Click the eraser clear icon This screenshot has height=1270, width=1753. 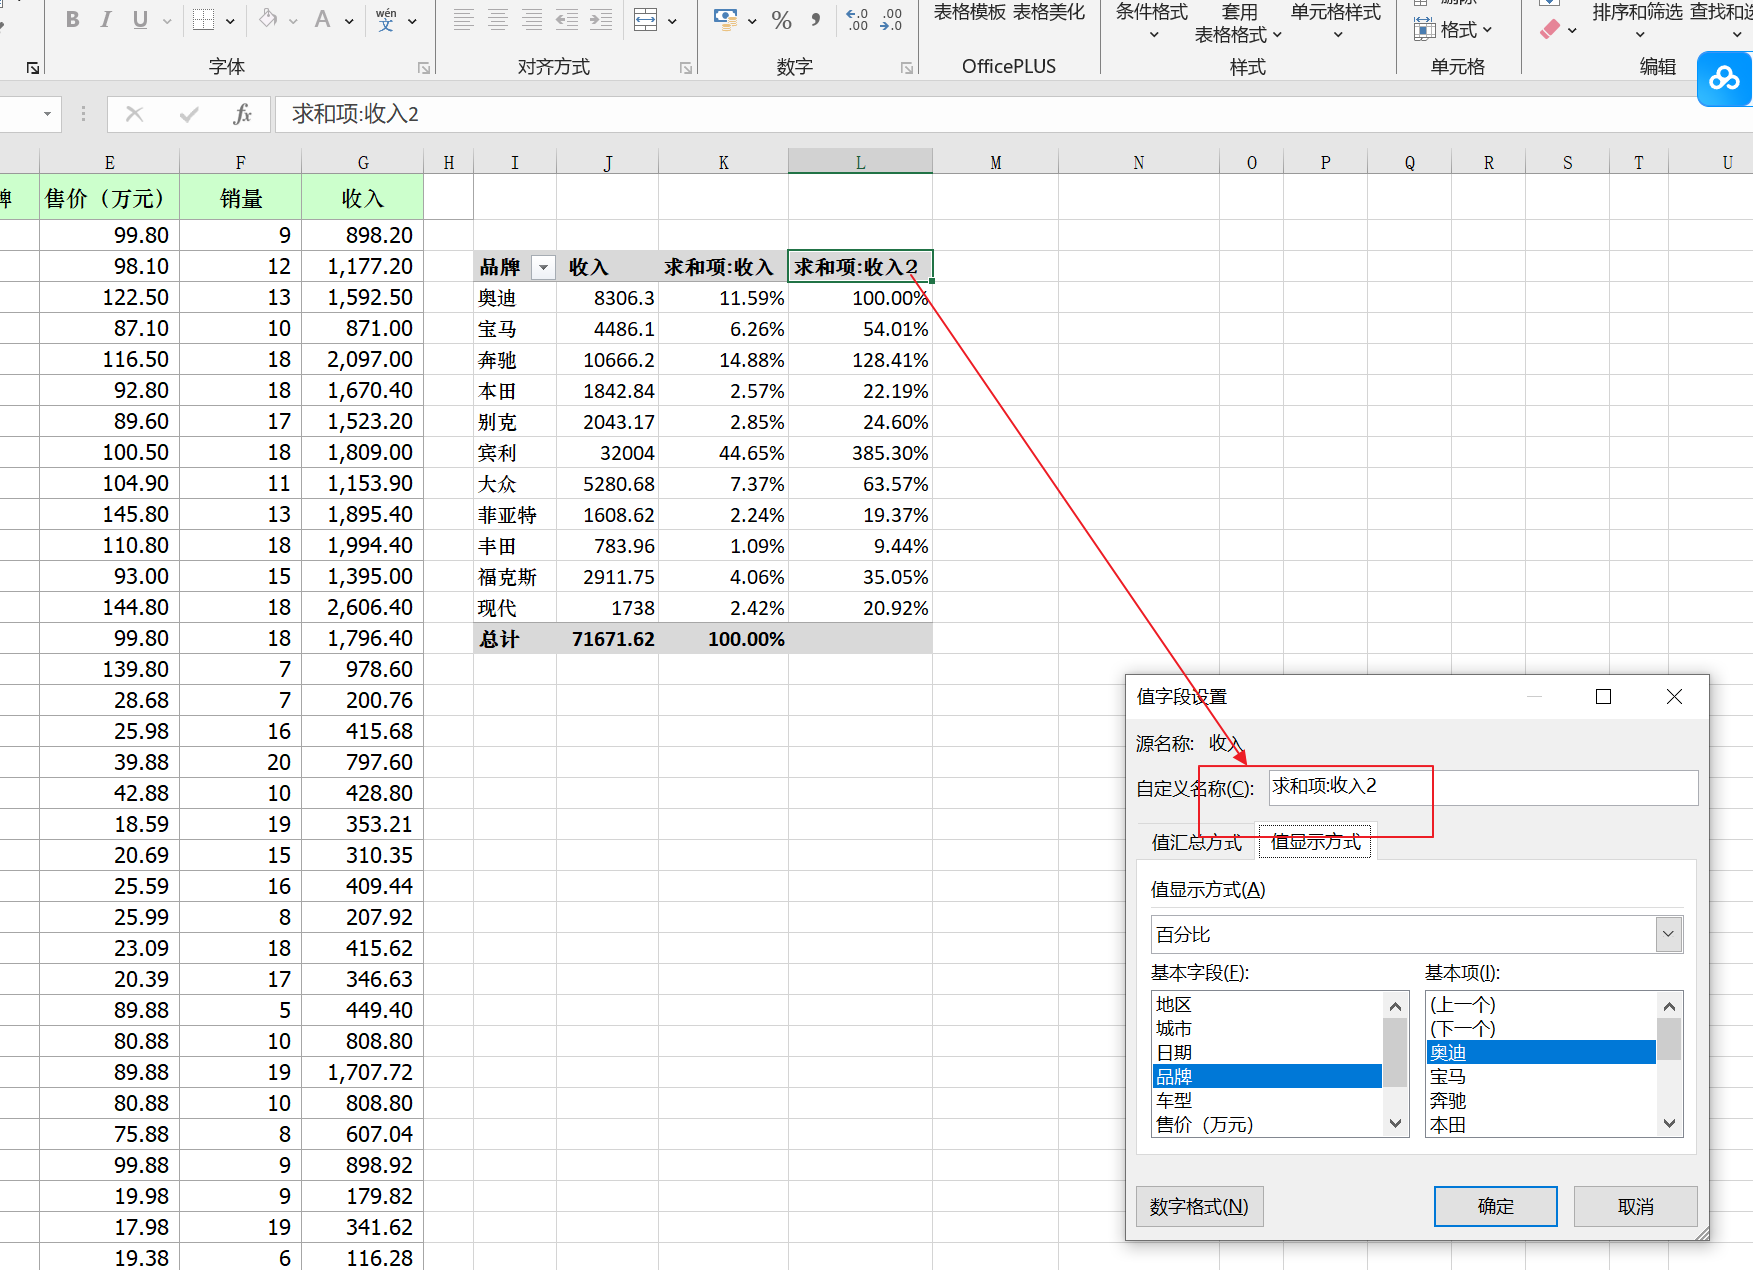(x=1550, y=29)
